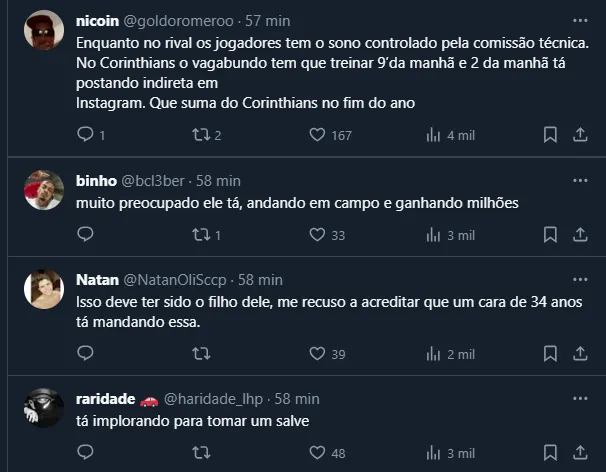Share binho's tweet

click(x=580, y=235)
